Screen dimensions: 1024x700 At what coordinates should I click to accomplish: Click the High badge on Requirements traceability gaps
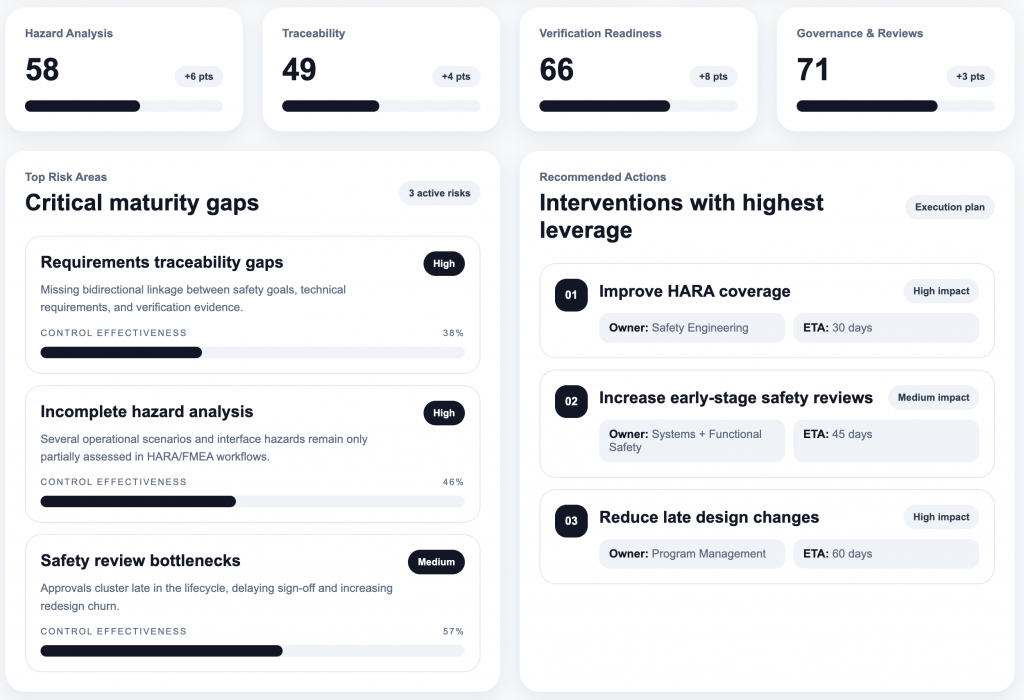point(444,264)
